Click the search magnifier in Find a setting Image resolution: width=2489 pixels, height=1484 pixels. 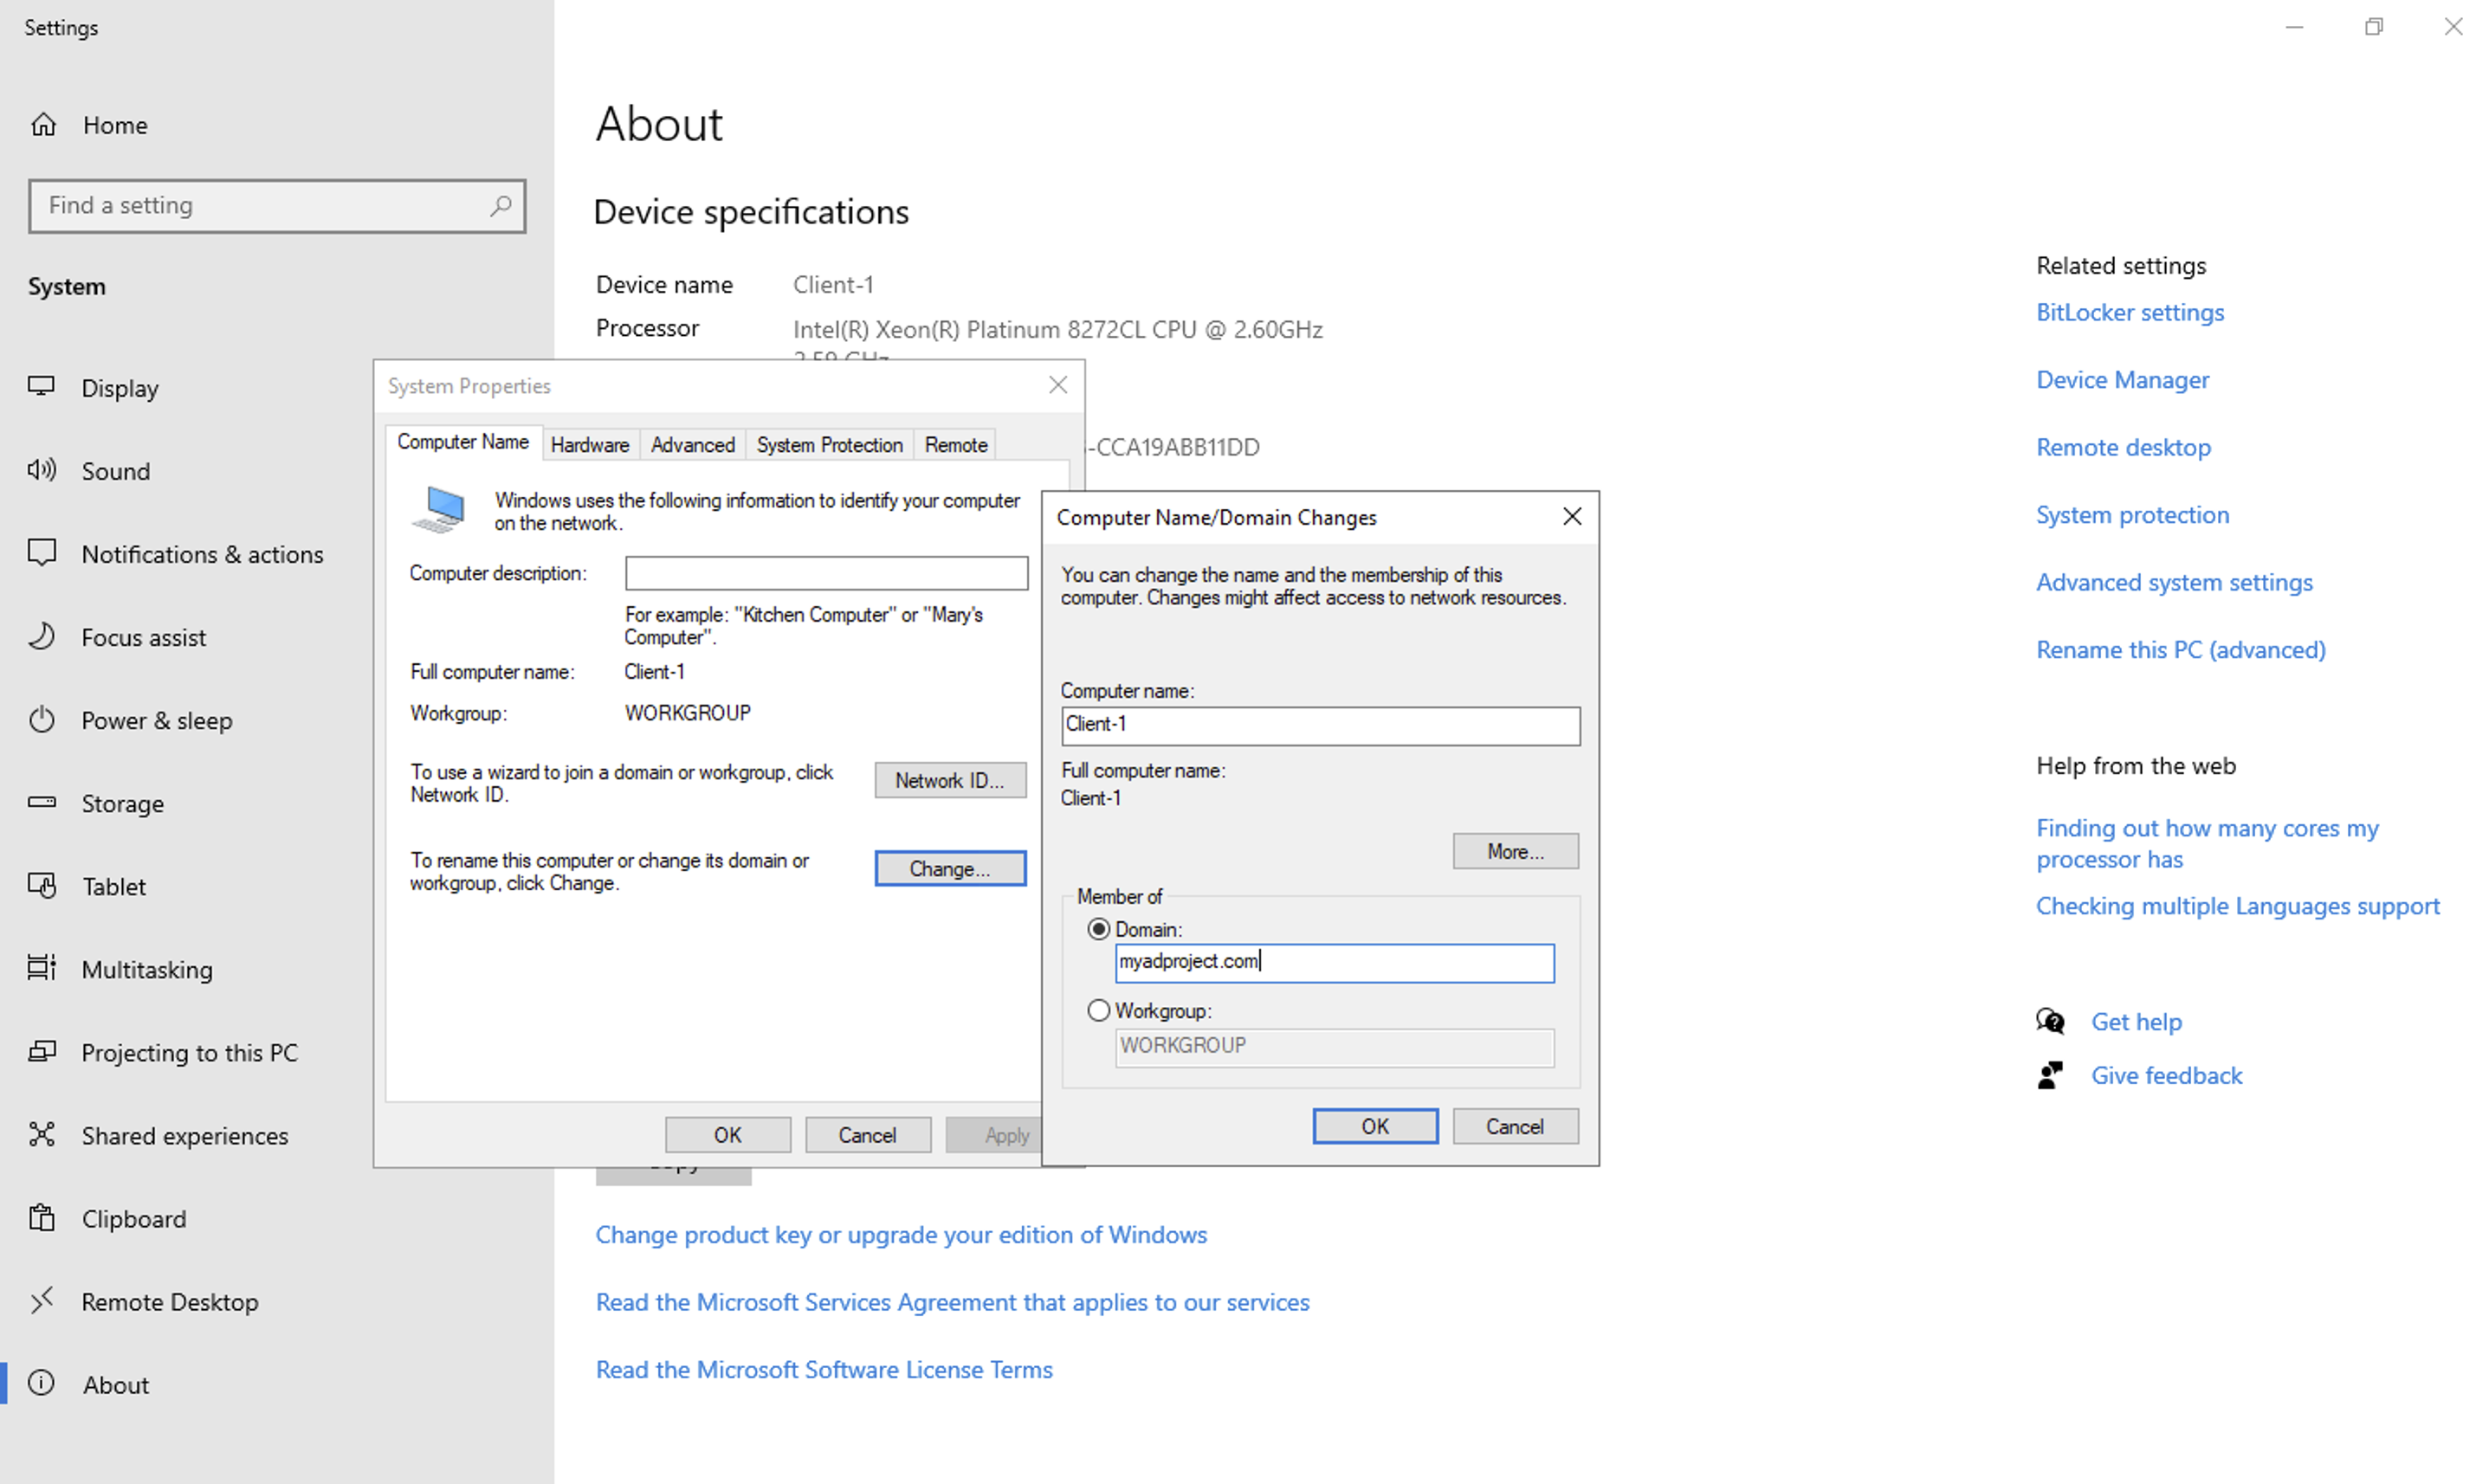pyautogui.click(x=500, y=205)
